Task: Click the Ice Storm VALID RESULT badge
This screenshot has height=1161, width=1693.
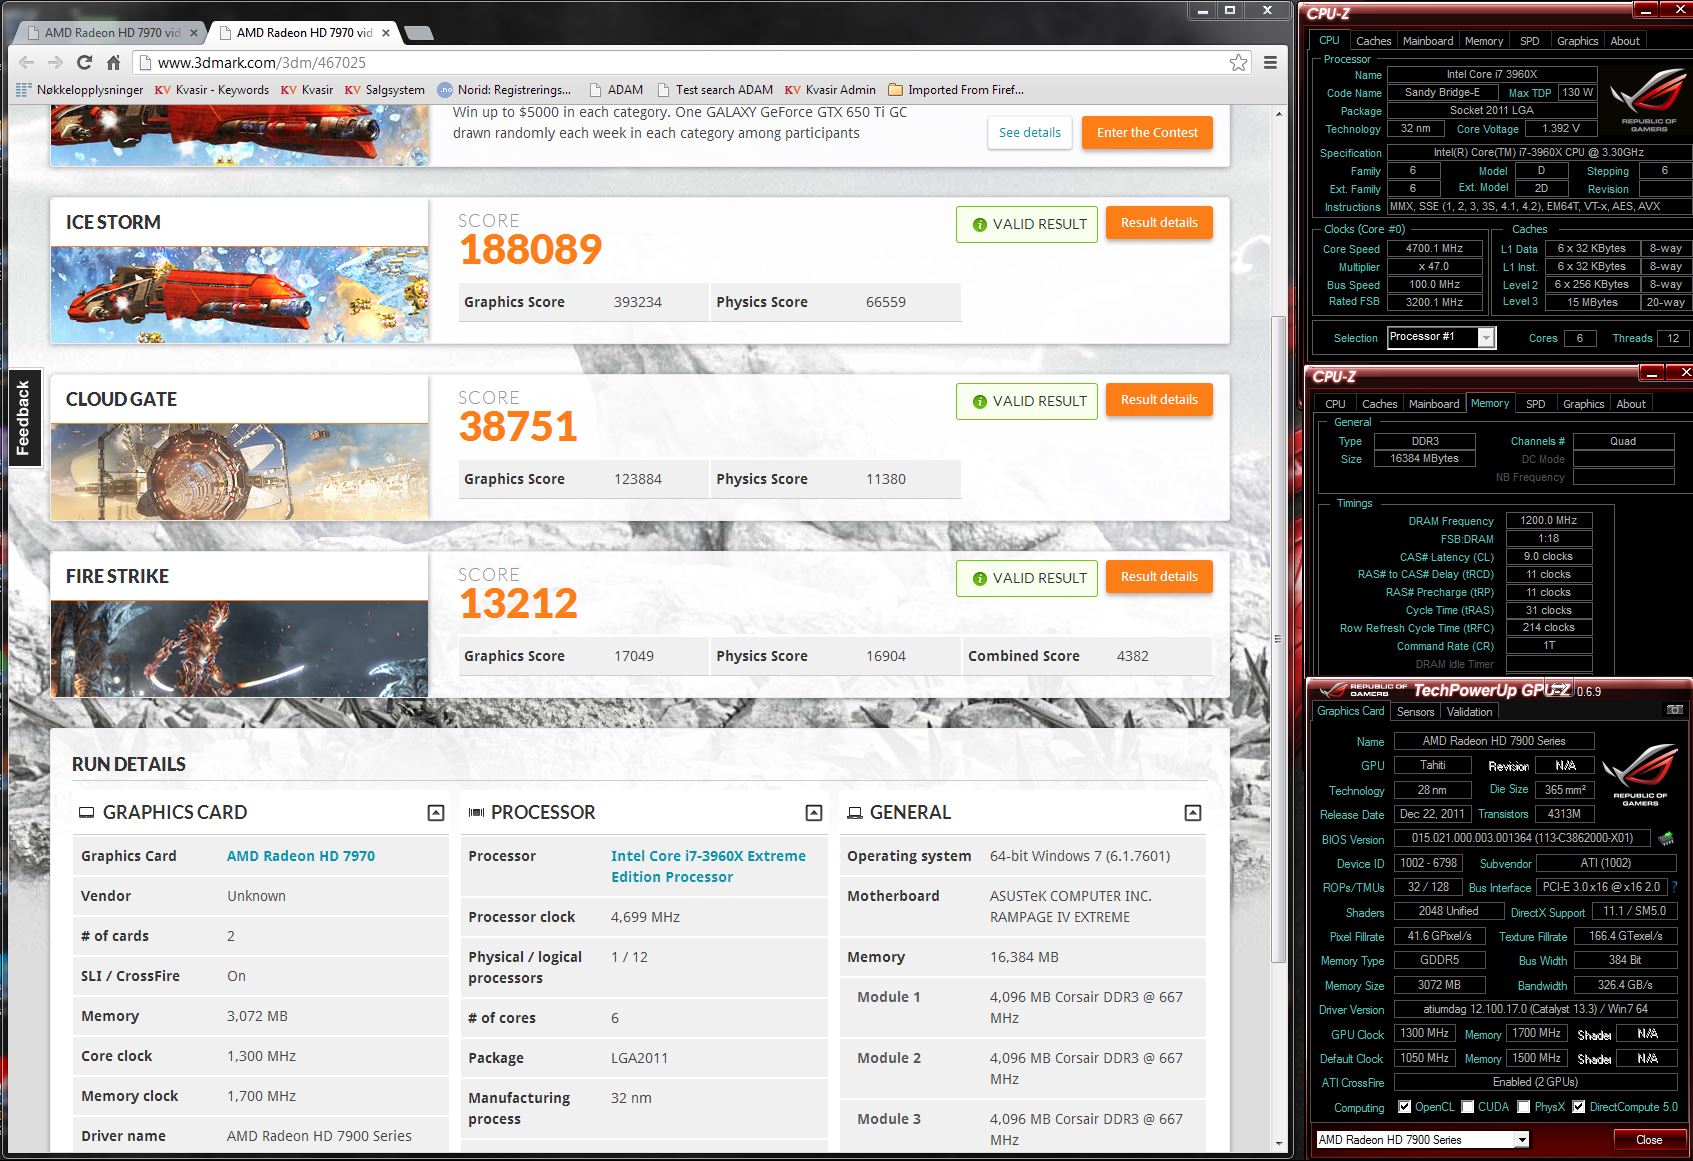Action: point(1027,224)
